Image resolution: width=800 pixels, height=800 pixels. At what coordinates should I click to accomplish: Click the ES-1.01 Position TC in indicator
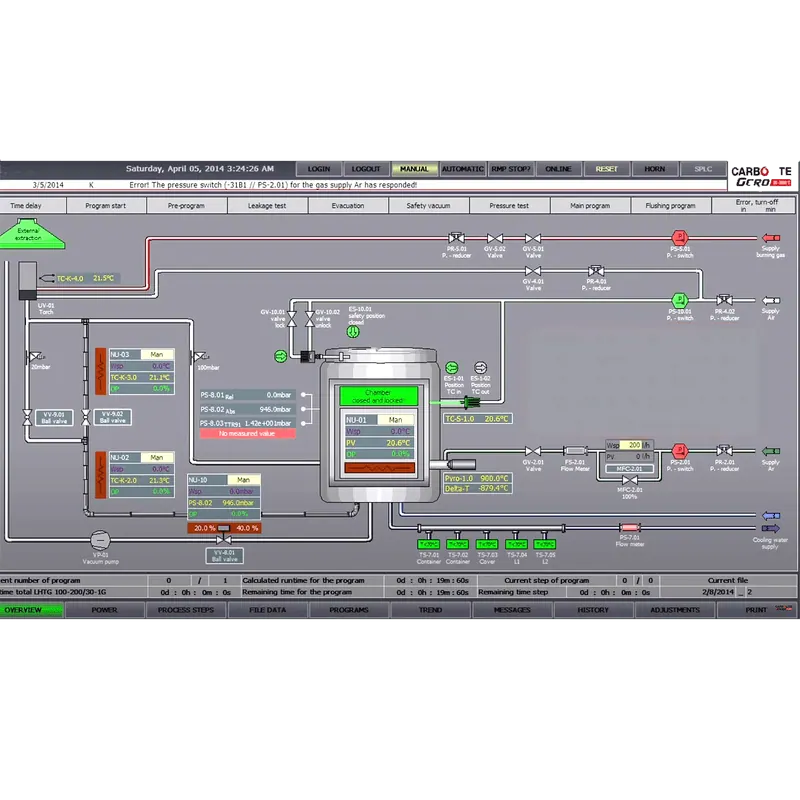(x=452, y=367)
